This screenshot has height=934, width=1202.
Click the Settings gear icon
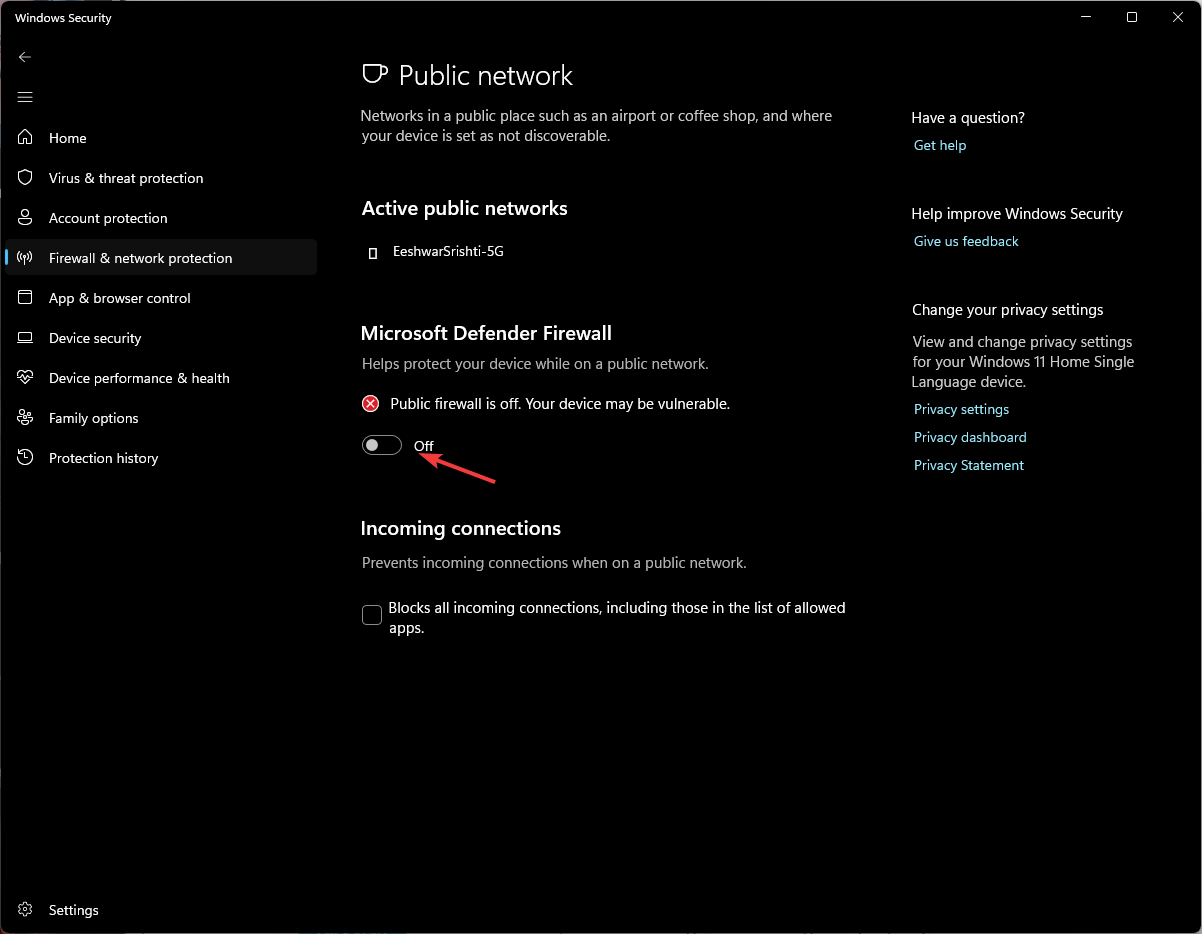click(26, 910)
